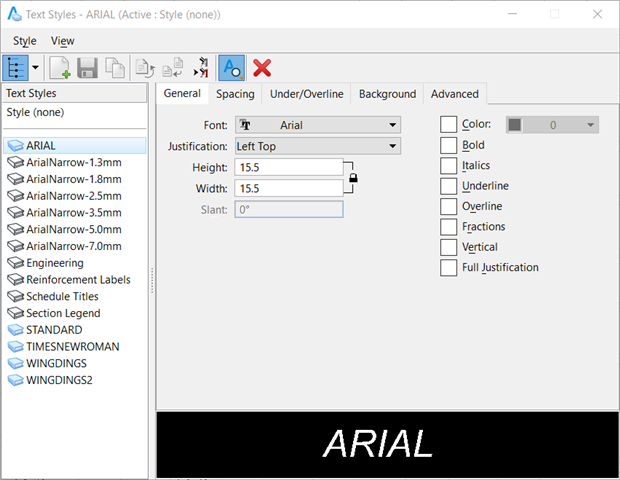Expand the Font dropdown showing Arial
The image size is (620, 480).
click(318, 125)
